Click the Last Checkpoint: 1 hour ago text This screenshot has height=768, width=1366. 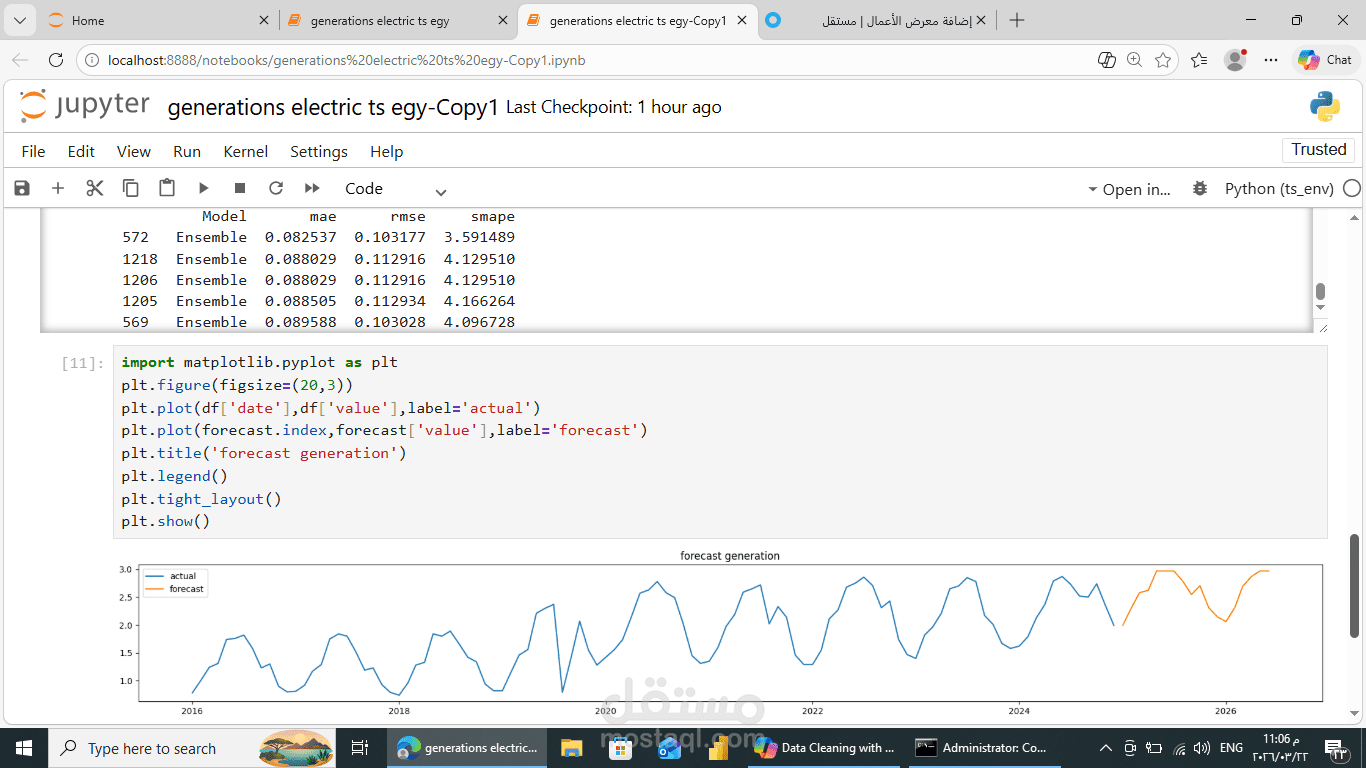(613, 107)
